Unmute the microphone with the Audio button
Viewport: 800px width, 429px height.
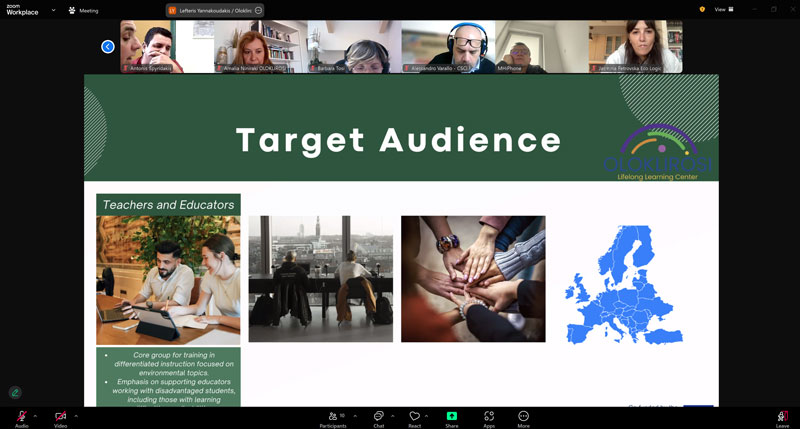coord(21,416)
